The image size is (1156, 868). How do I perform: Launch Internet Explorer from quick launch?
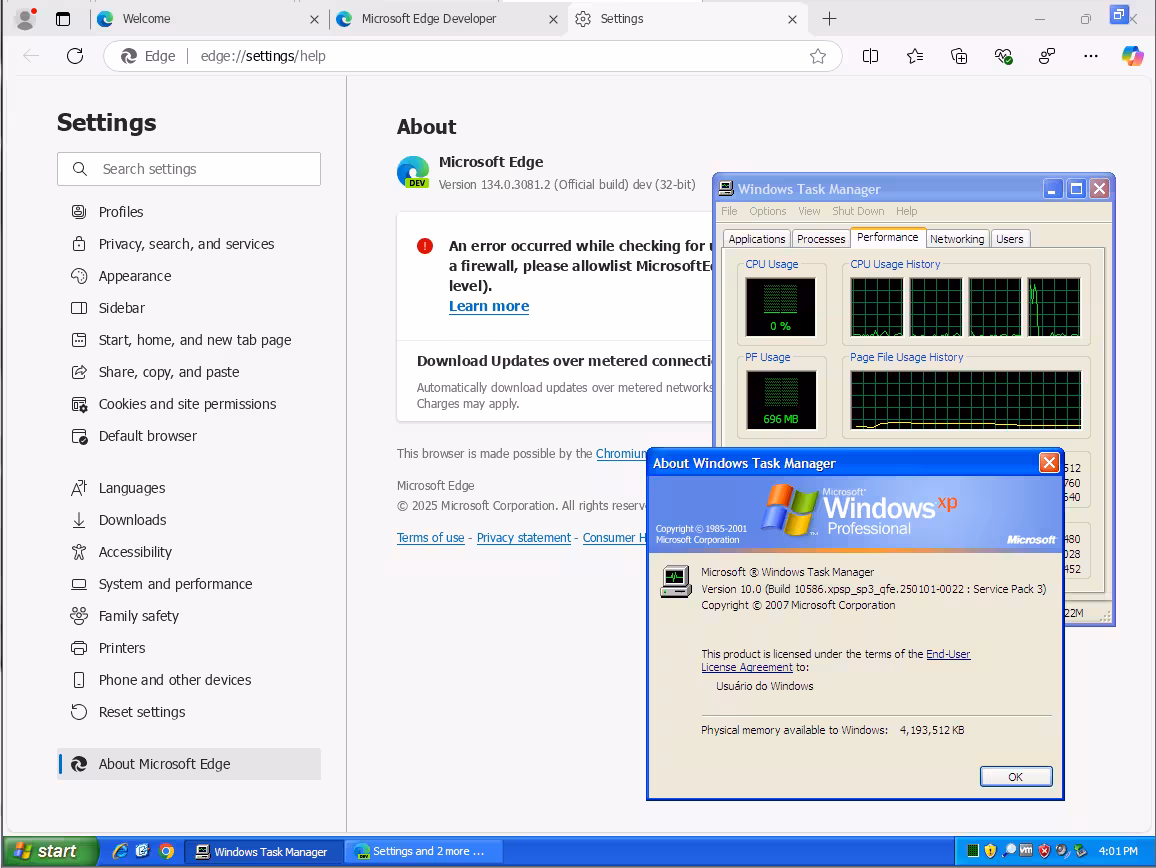point(120,852)
